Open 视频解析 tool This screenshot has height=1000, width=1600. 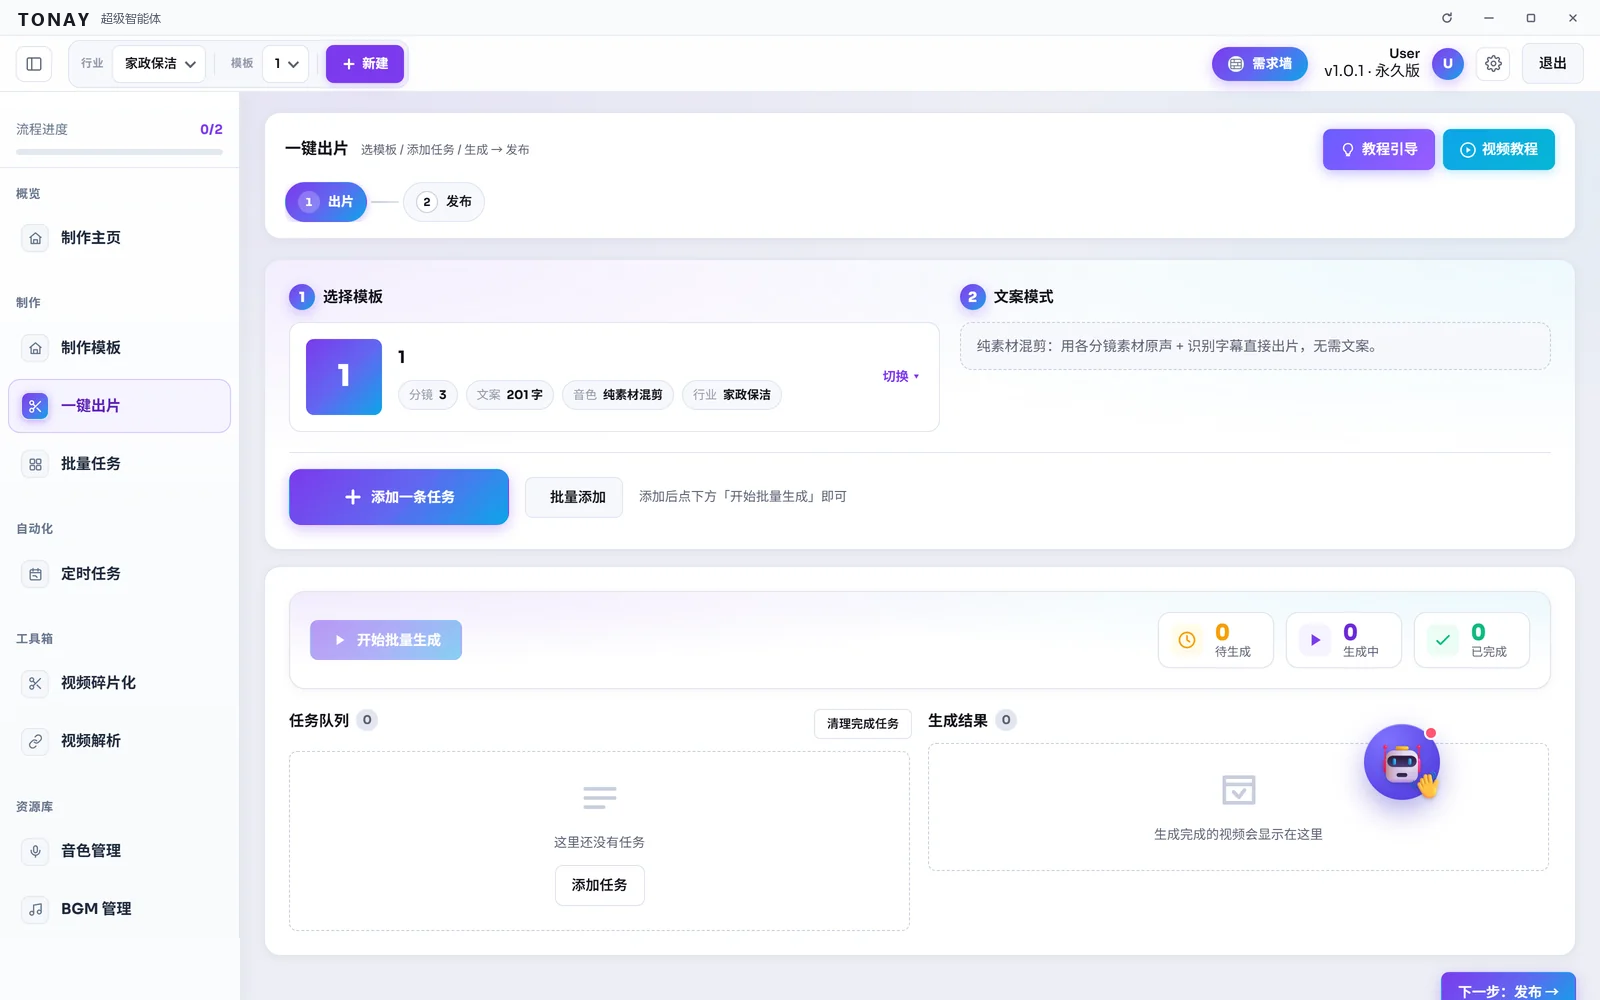(x=119, y=741)
